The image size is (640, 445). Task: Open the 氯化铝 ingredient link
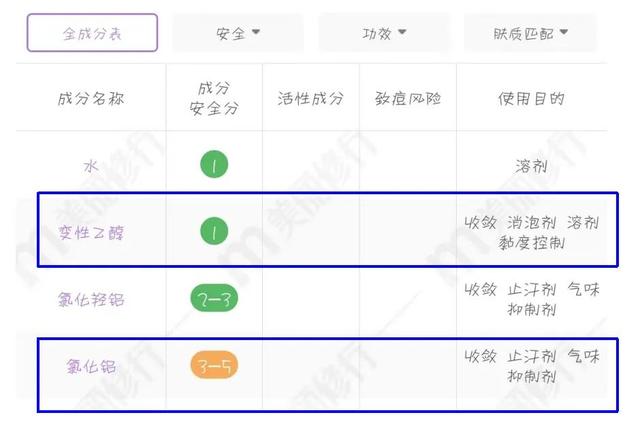(91, 366)
